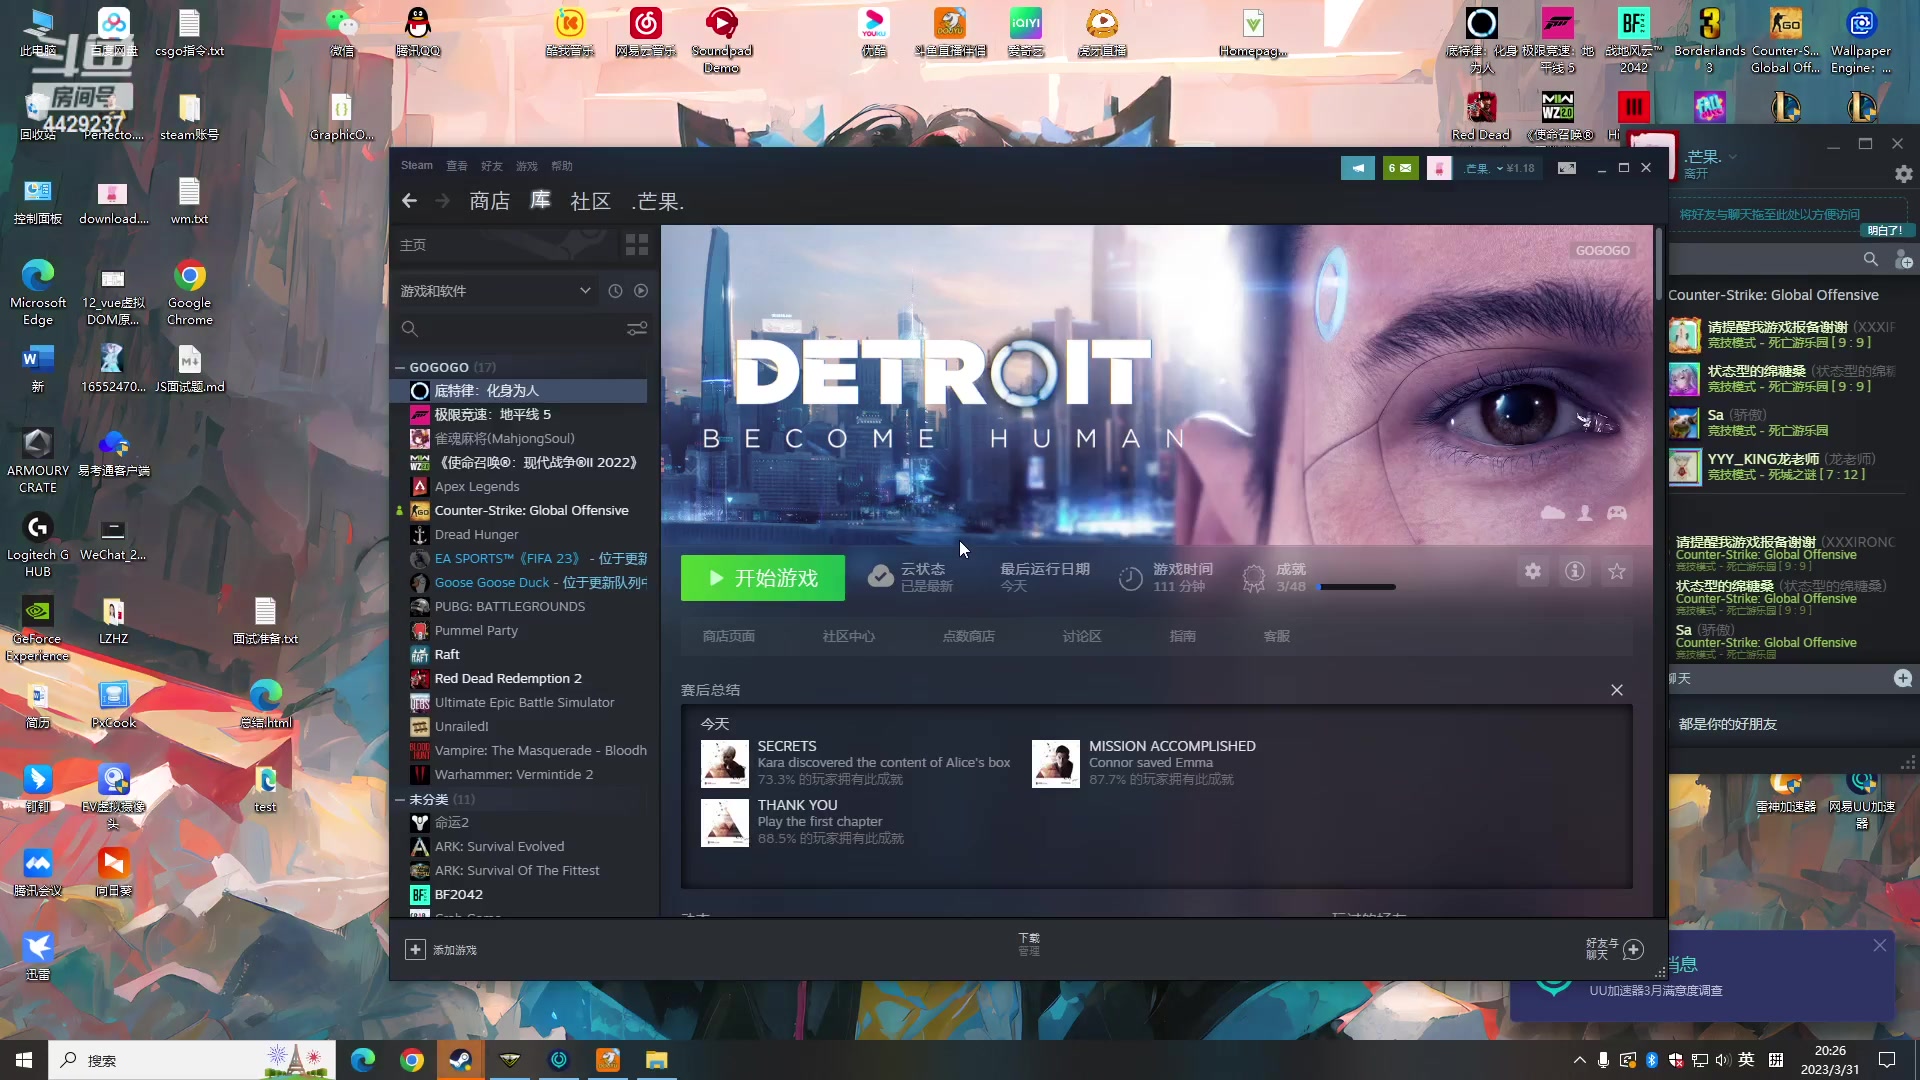Screen dimensions: 1920x1080
Task: Open the 好友 menu in Steam
Action: (492, 166)
